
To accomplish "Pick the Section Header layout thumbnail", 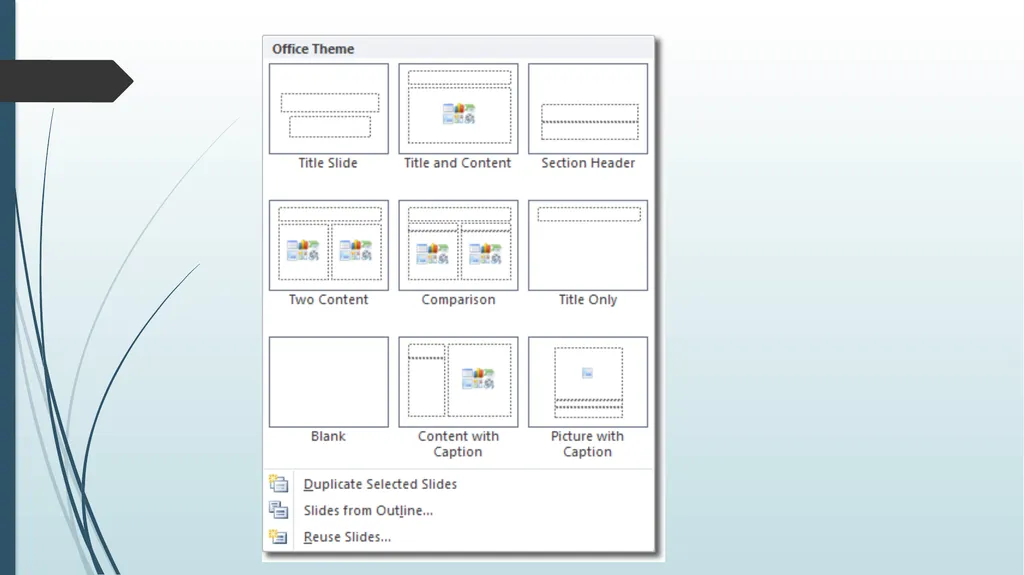I will (x=588, y=108).
